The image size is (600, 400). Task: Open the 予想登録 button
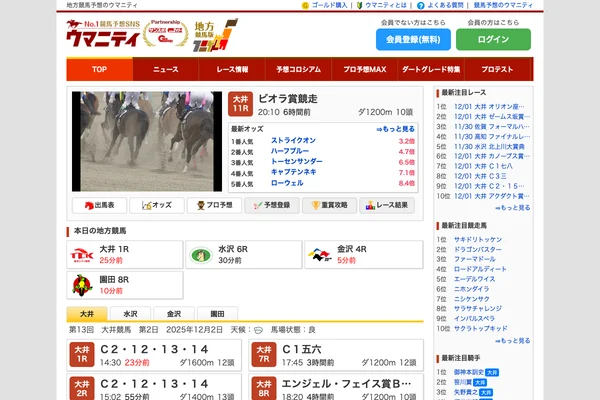[x=272, y=205]
